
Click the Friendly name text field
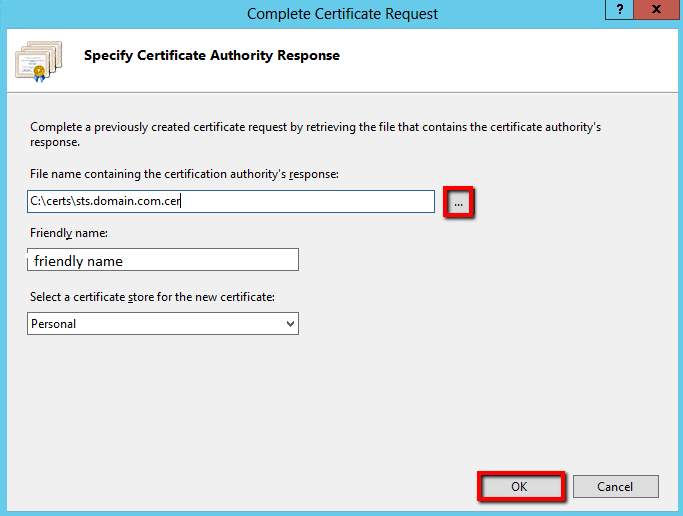163,260
